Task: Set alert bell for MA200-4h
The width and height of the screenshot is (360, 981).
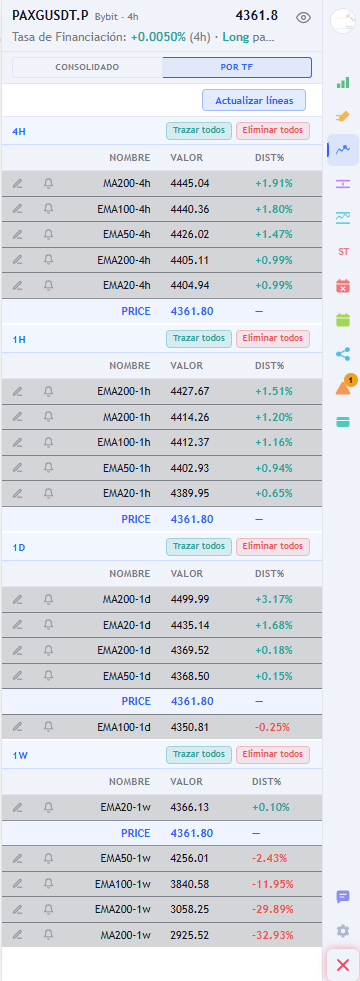Action: [48, 183]
